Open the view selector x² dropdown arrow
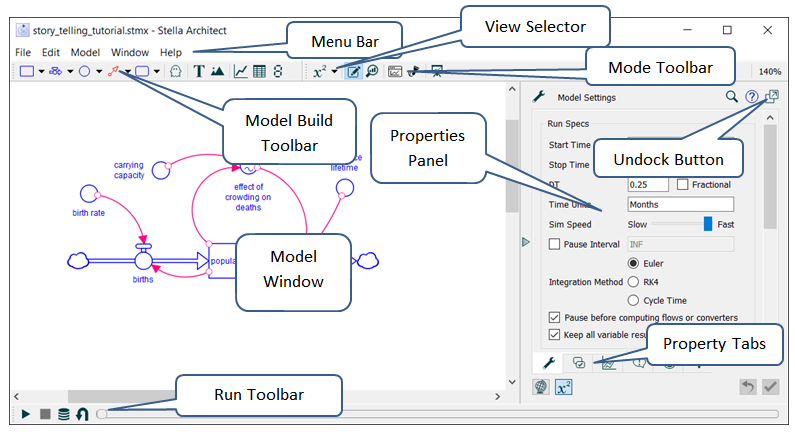The width and height of the screenshot is (795, 432). [335, 72]
